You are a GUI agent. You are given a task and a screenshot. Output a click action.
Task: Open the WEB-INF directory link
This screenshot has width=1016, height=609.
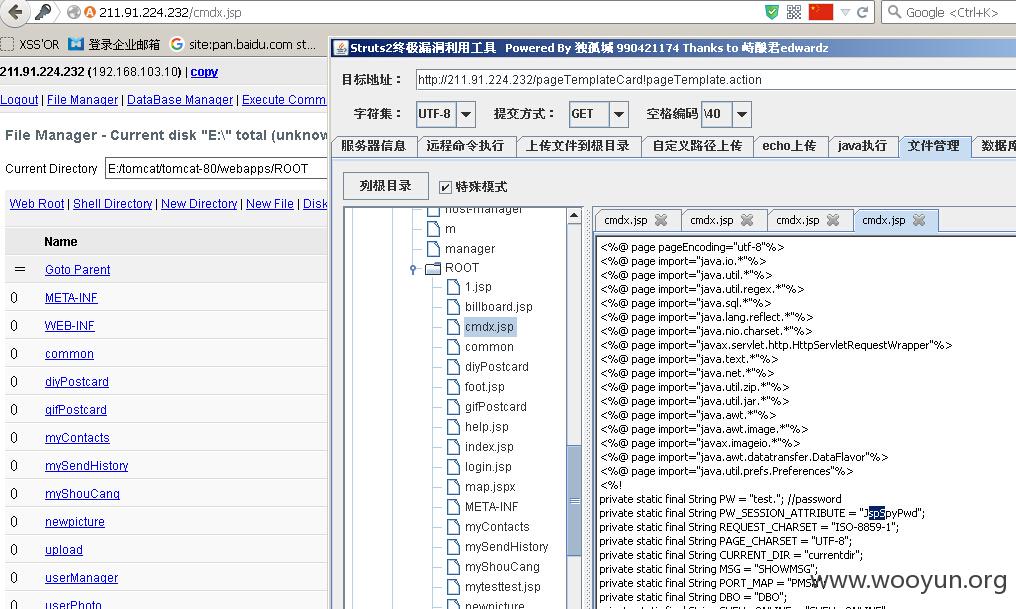coord(69,325)
